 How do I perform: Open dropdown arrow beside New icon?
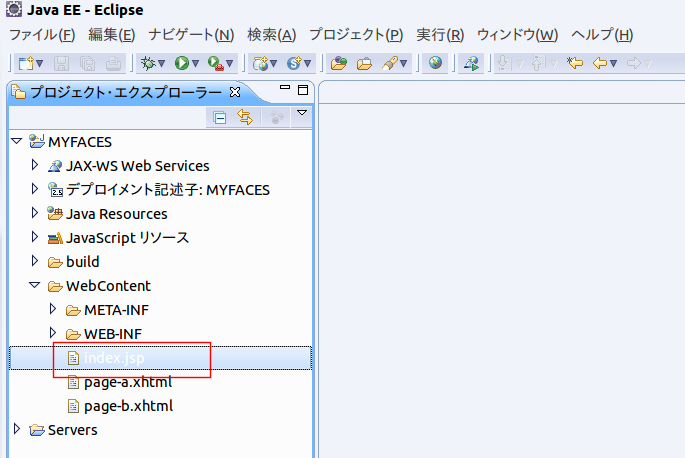(x=40, y=64)
